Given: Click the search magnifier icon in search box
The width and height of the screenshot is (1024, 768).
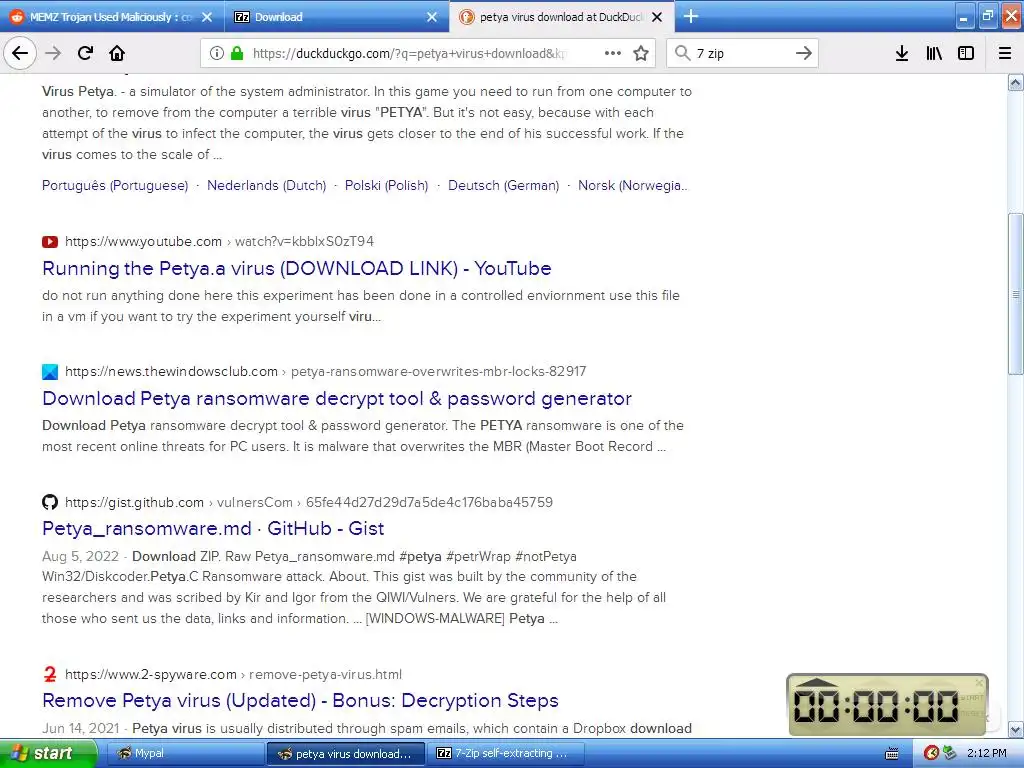Looking at the screenshot, I should pos(682,53).
